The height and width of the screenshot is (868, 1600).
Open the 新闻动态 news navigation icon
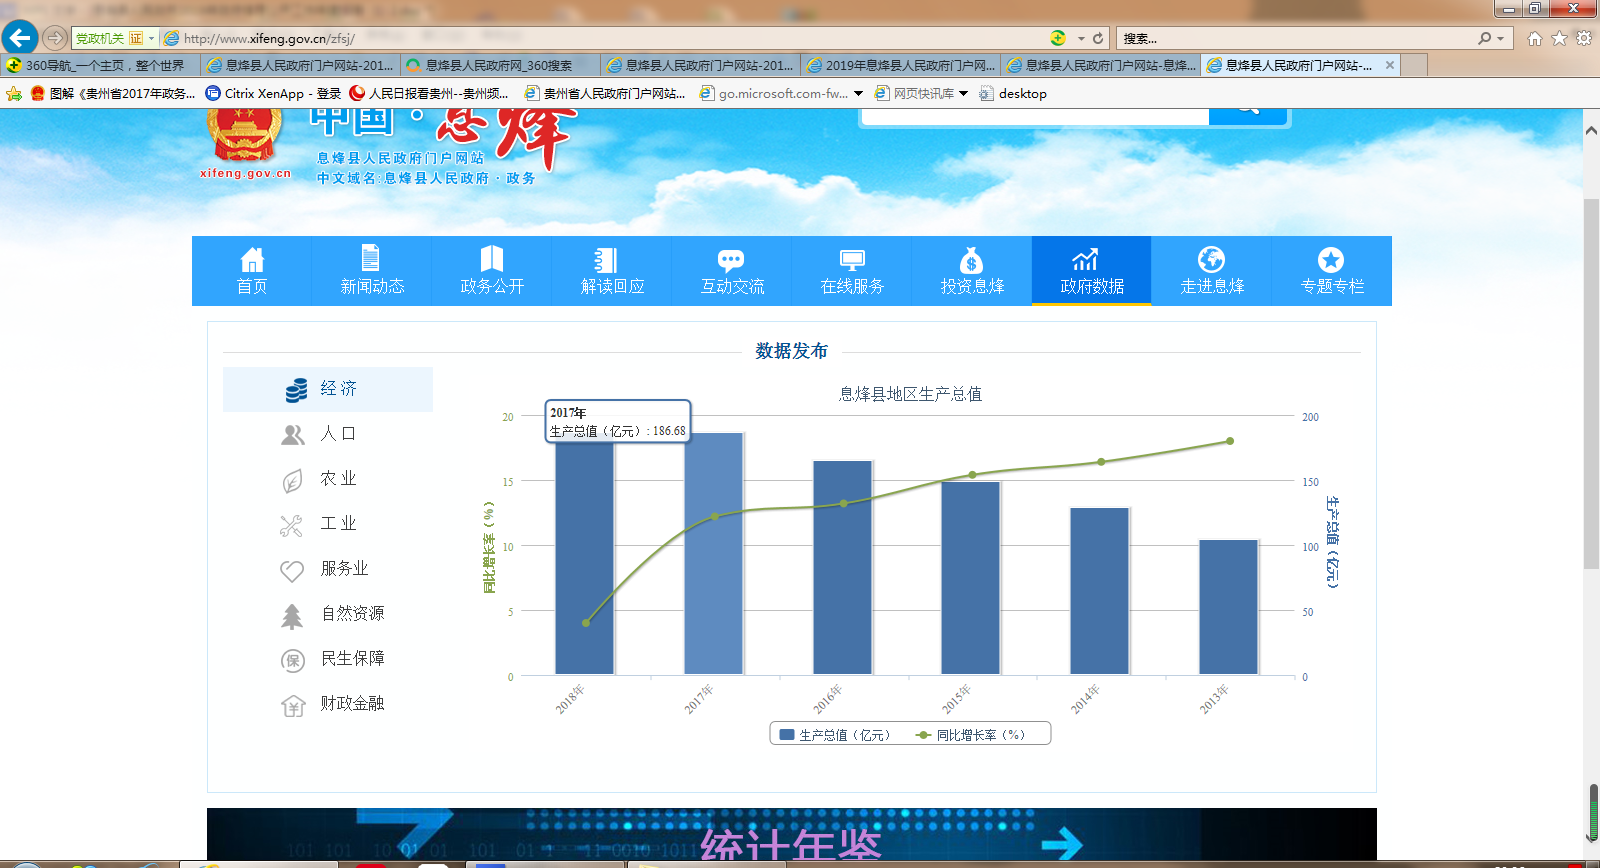[371, 270]
